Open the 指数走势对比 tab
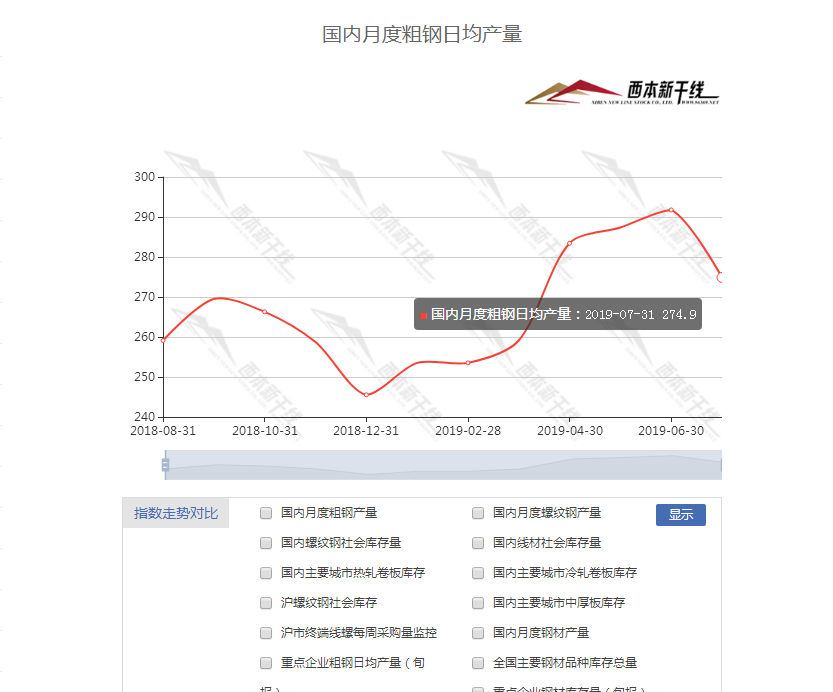Viewport: 833px width, 692px height. pyautogui.click(x=176, y=514)
